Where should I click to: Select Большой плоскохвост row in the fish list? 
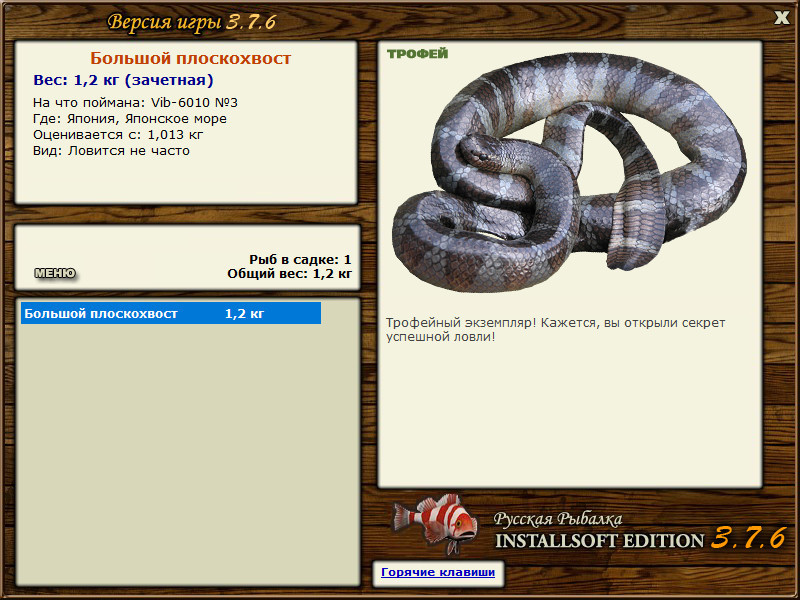[x=171, y=313]
